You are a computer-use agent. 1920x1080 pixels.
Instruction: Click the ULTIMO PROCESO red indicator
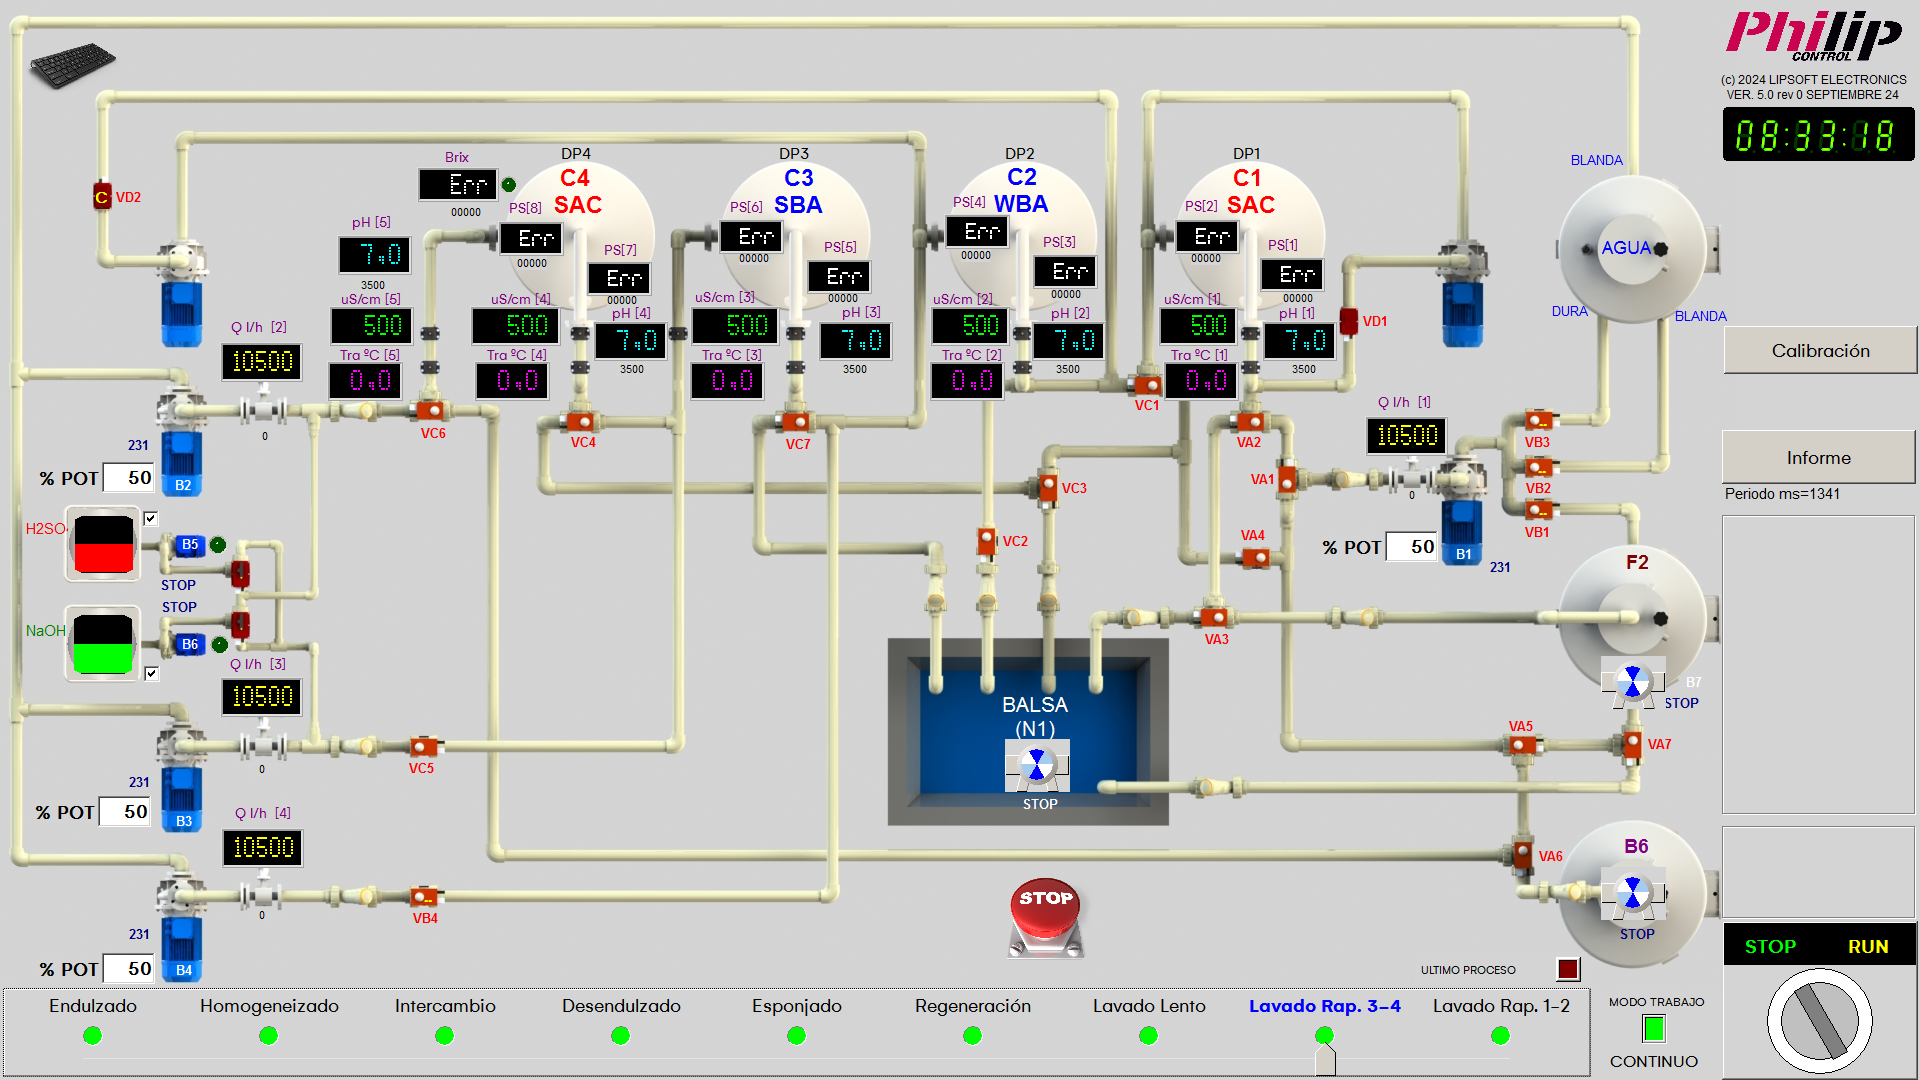coord(1568,969)
